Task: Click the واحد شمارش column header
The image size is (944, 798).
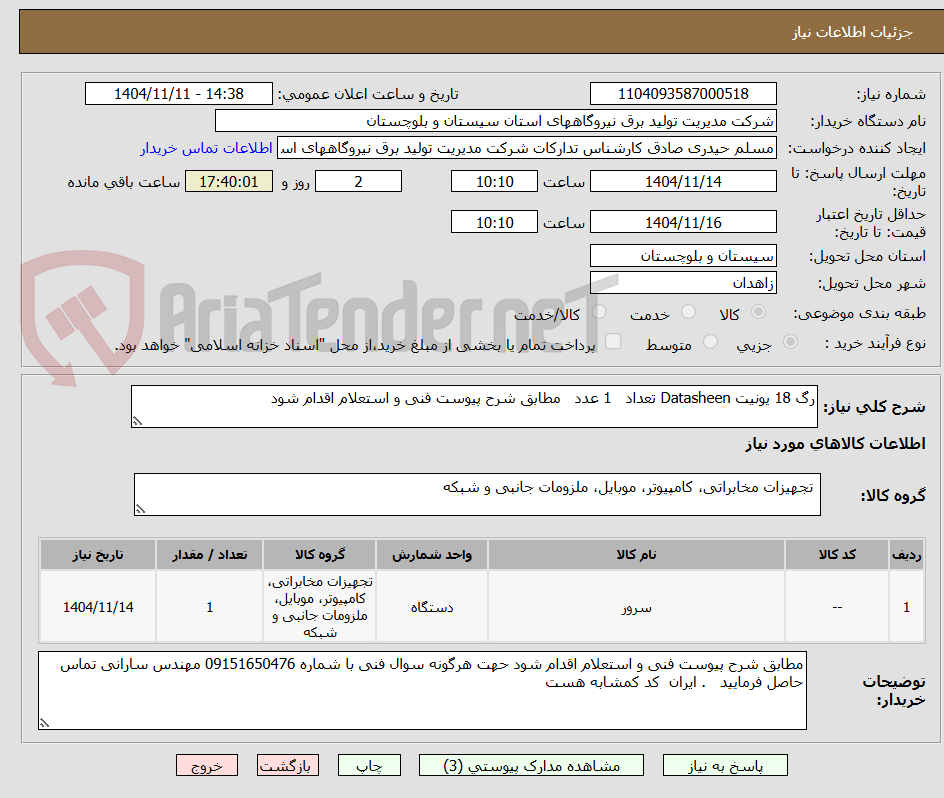Action: (432, 555)
